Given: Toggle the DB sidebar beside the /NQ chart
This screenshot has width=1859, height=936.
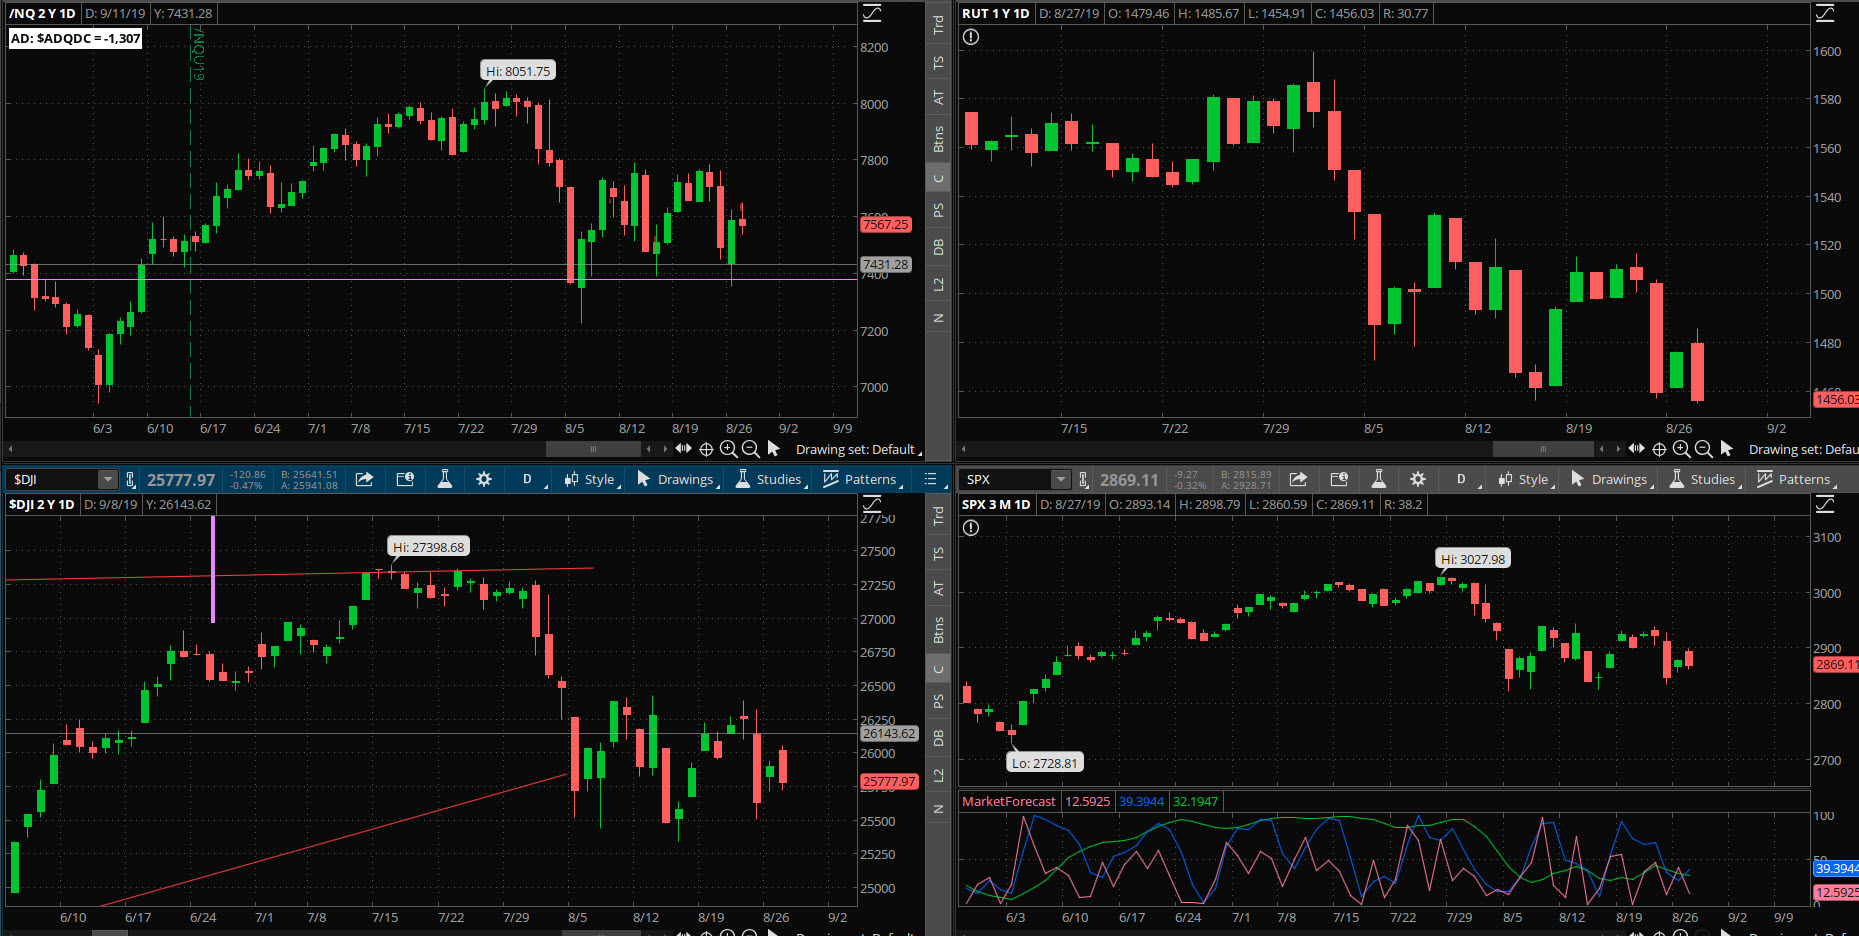Looking at the screenshot, I should 938,247.
